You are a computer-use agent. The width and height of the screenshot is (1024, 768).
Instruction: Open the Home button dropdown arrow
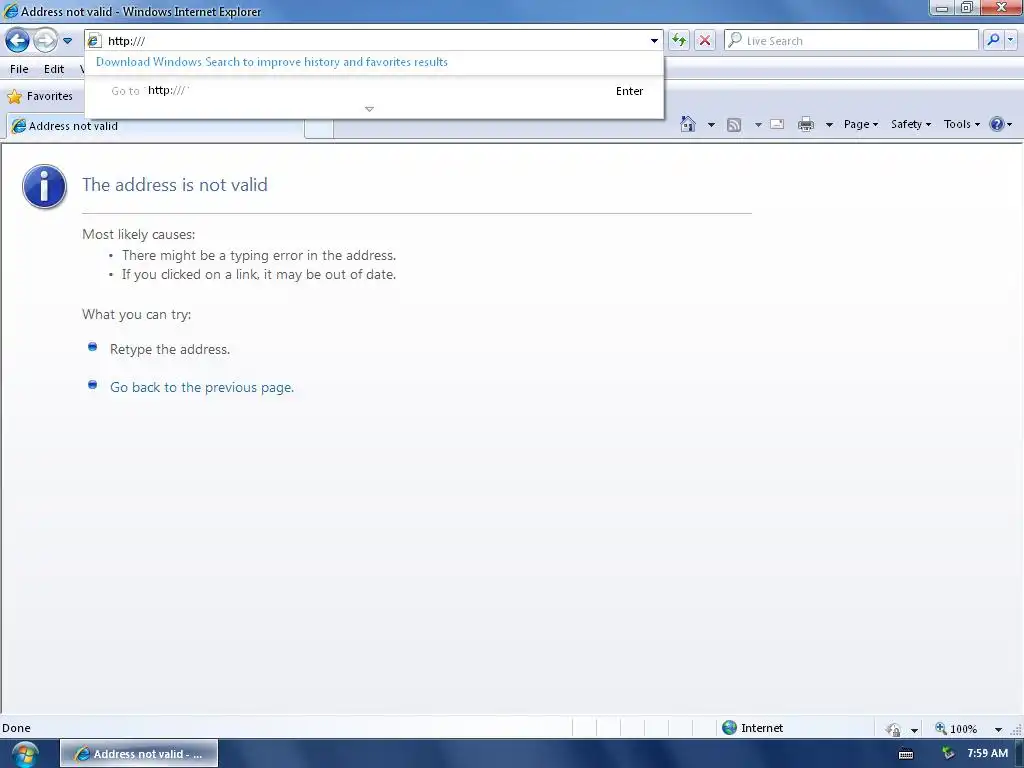point(711,124)
